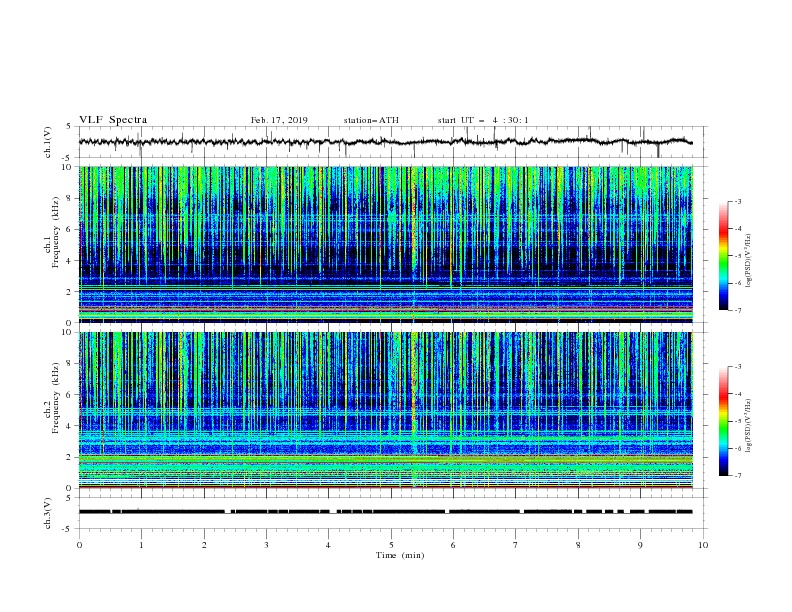This screenshot has height=612, width=792.
Task: Click the ch.1 spectrogram panel
Action: click(385, 244)
